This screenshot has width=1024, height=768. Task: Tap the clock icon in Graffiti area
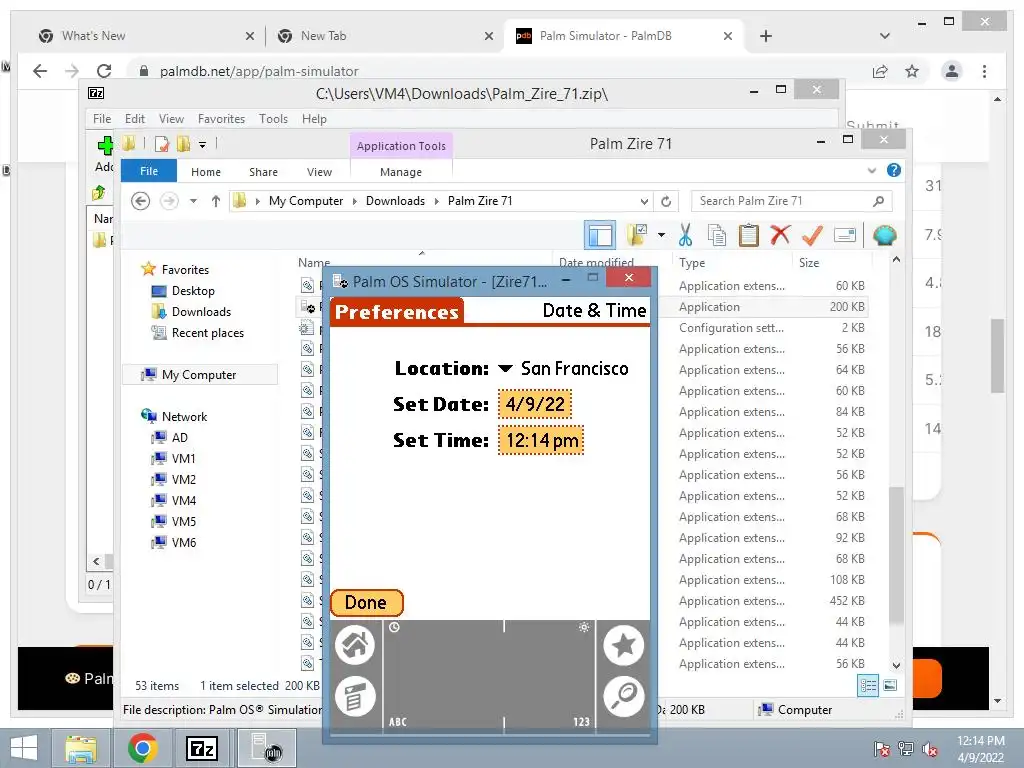[x=394, y=628]
